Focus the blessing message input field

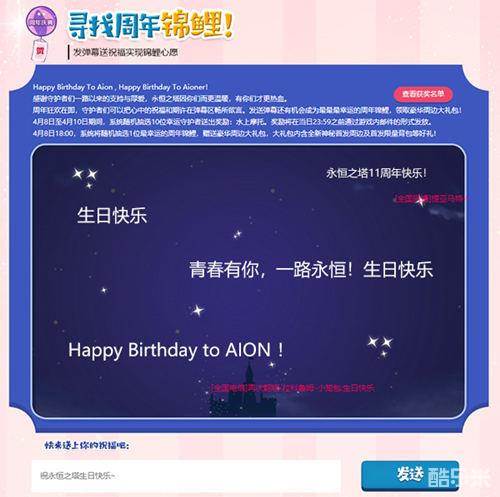(x=186, y=476)
